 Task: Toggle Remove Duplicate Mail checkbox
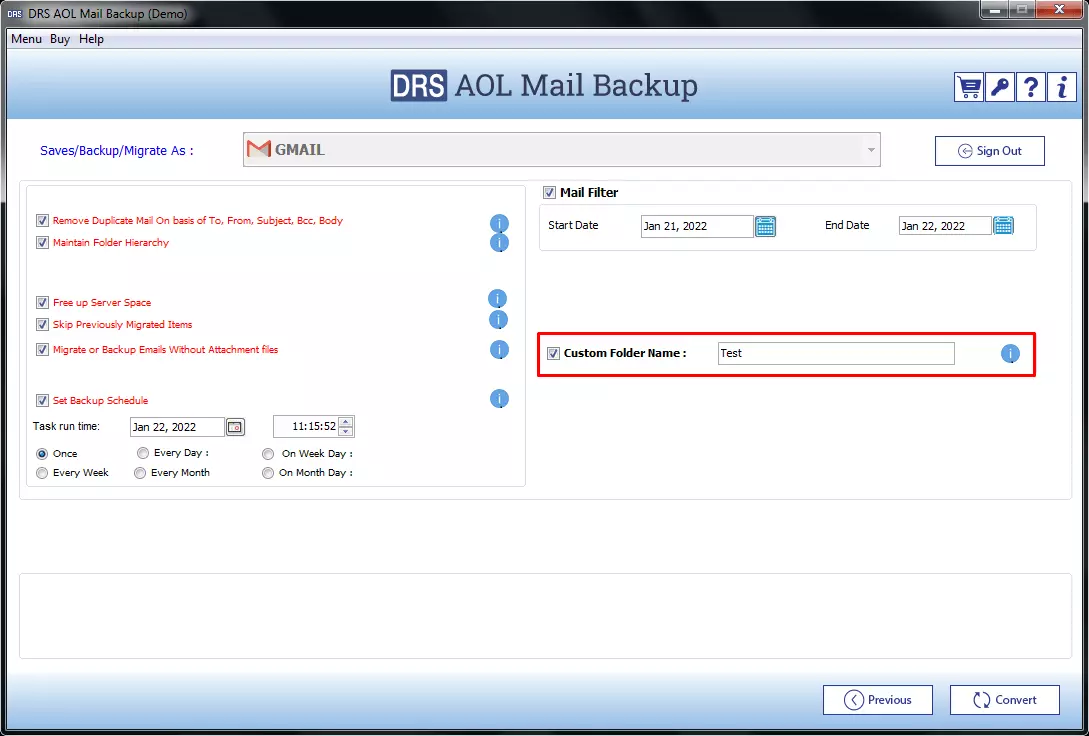coord(42,221)
